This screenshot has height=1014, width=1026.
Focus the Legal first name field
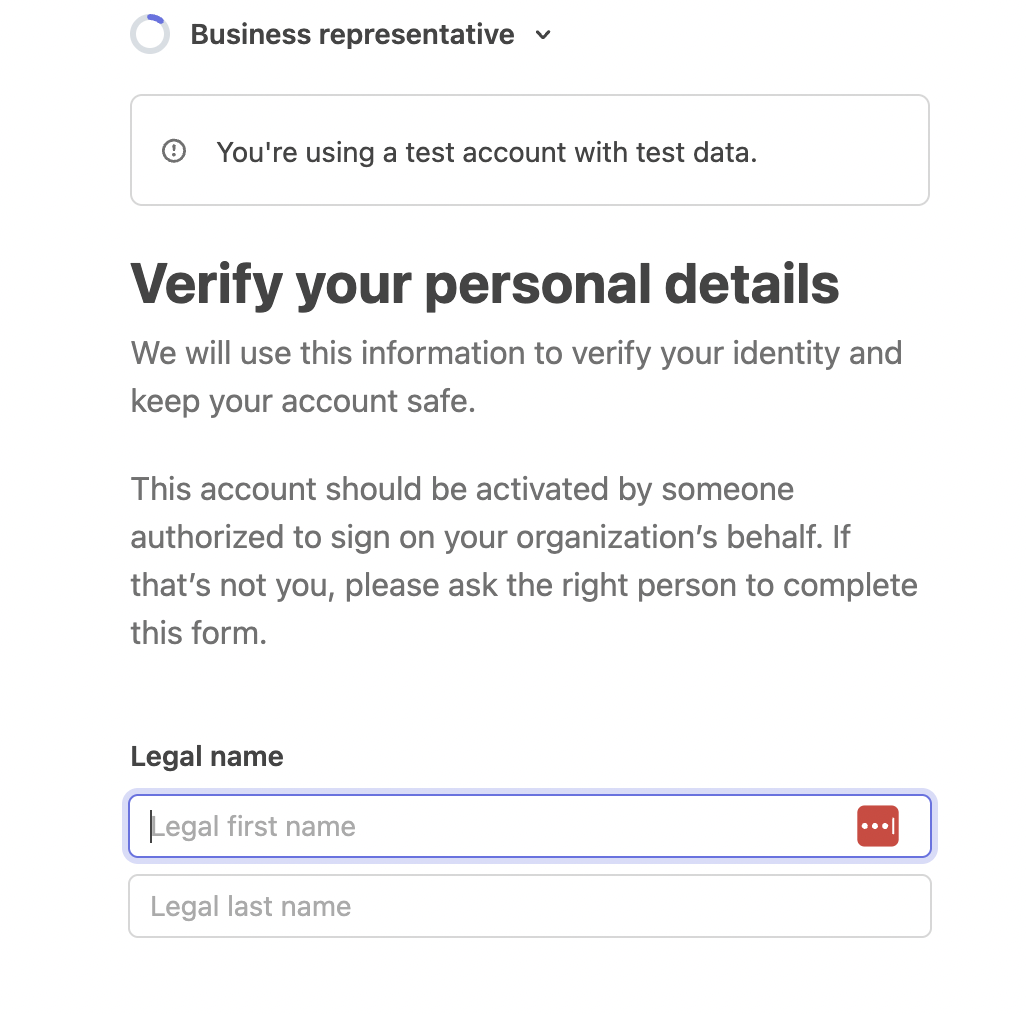[530, 826]
